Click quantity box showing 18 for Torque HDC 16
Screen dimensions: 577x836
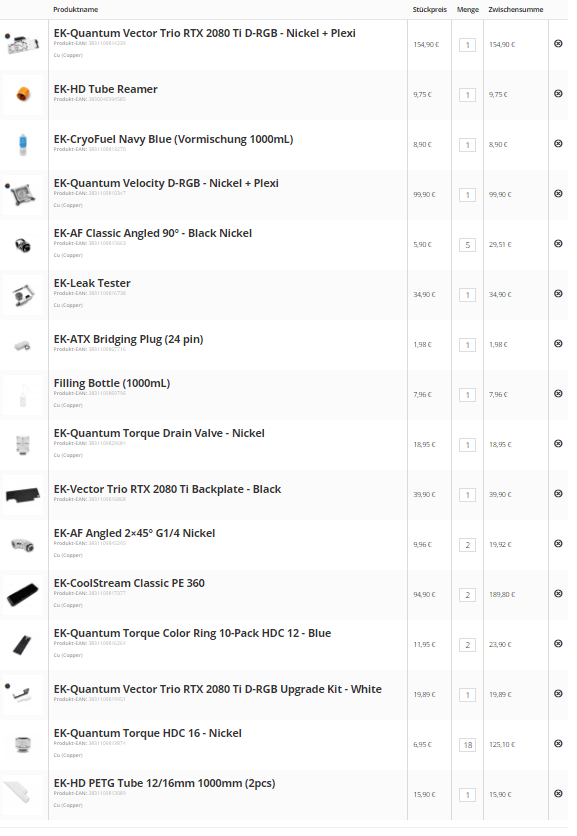(x=467, y=745)
